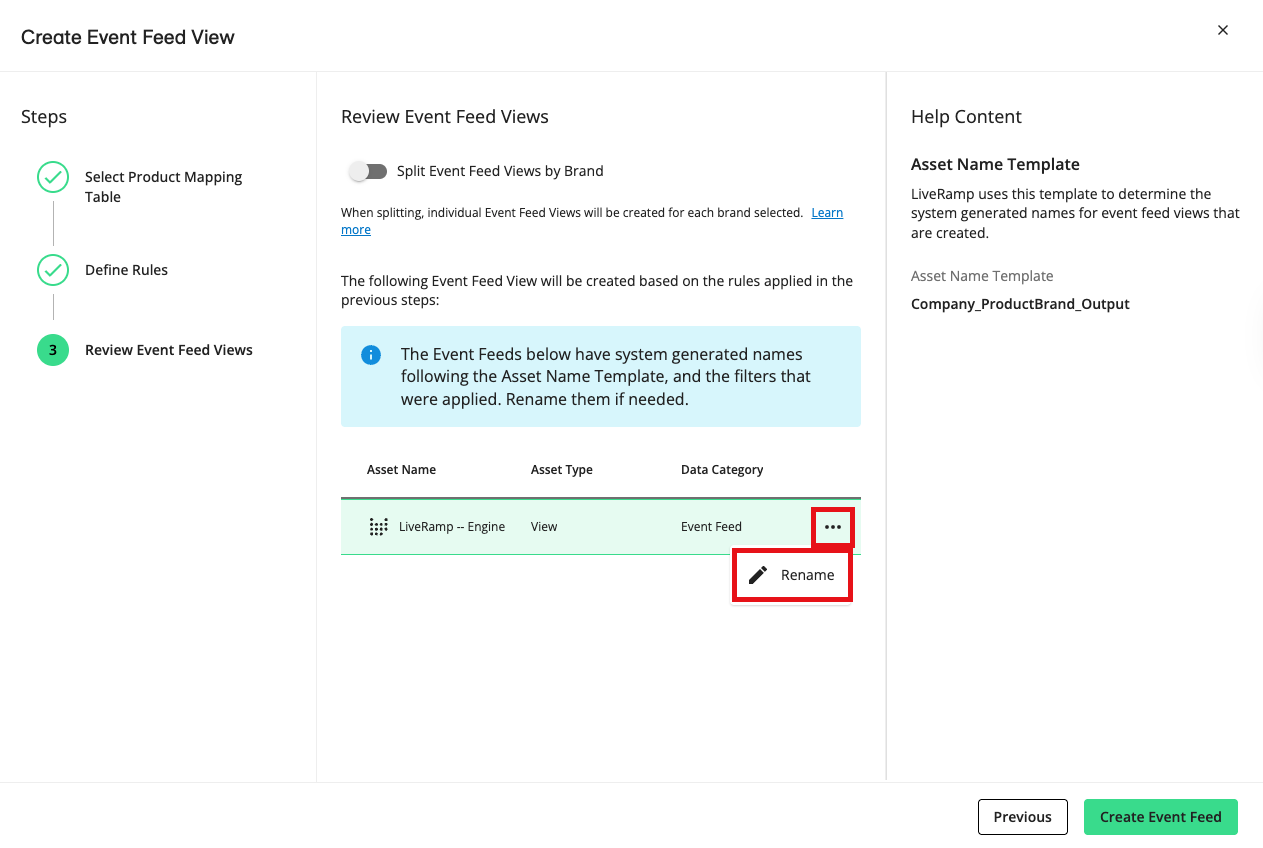Choose the Rename menu text

pyautogui.click(x=807, y=575)
